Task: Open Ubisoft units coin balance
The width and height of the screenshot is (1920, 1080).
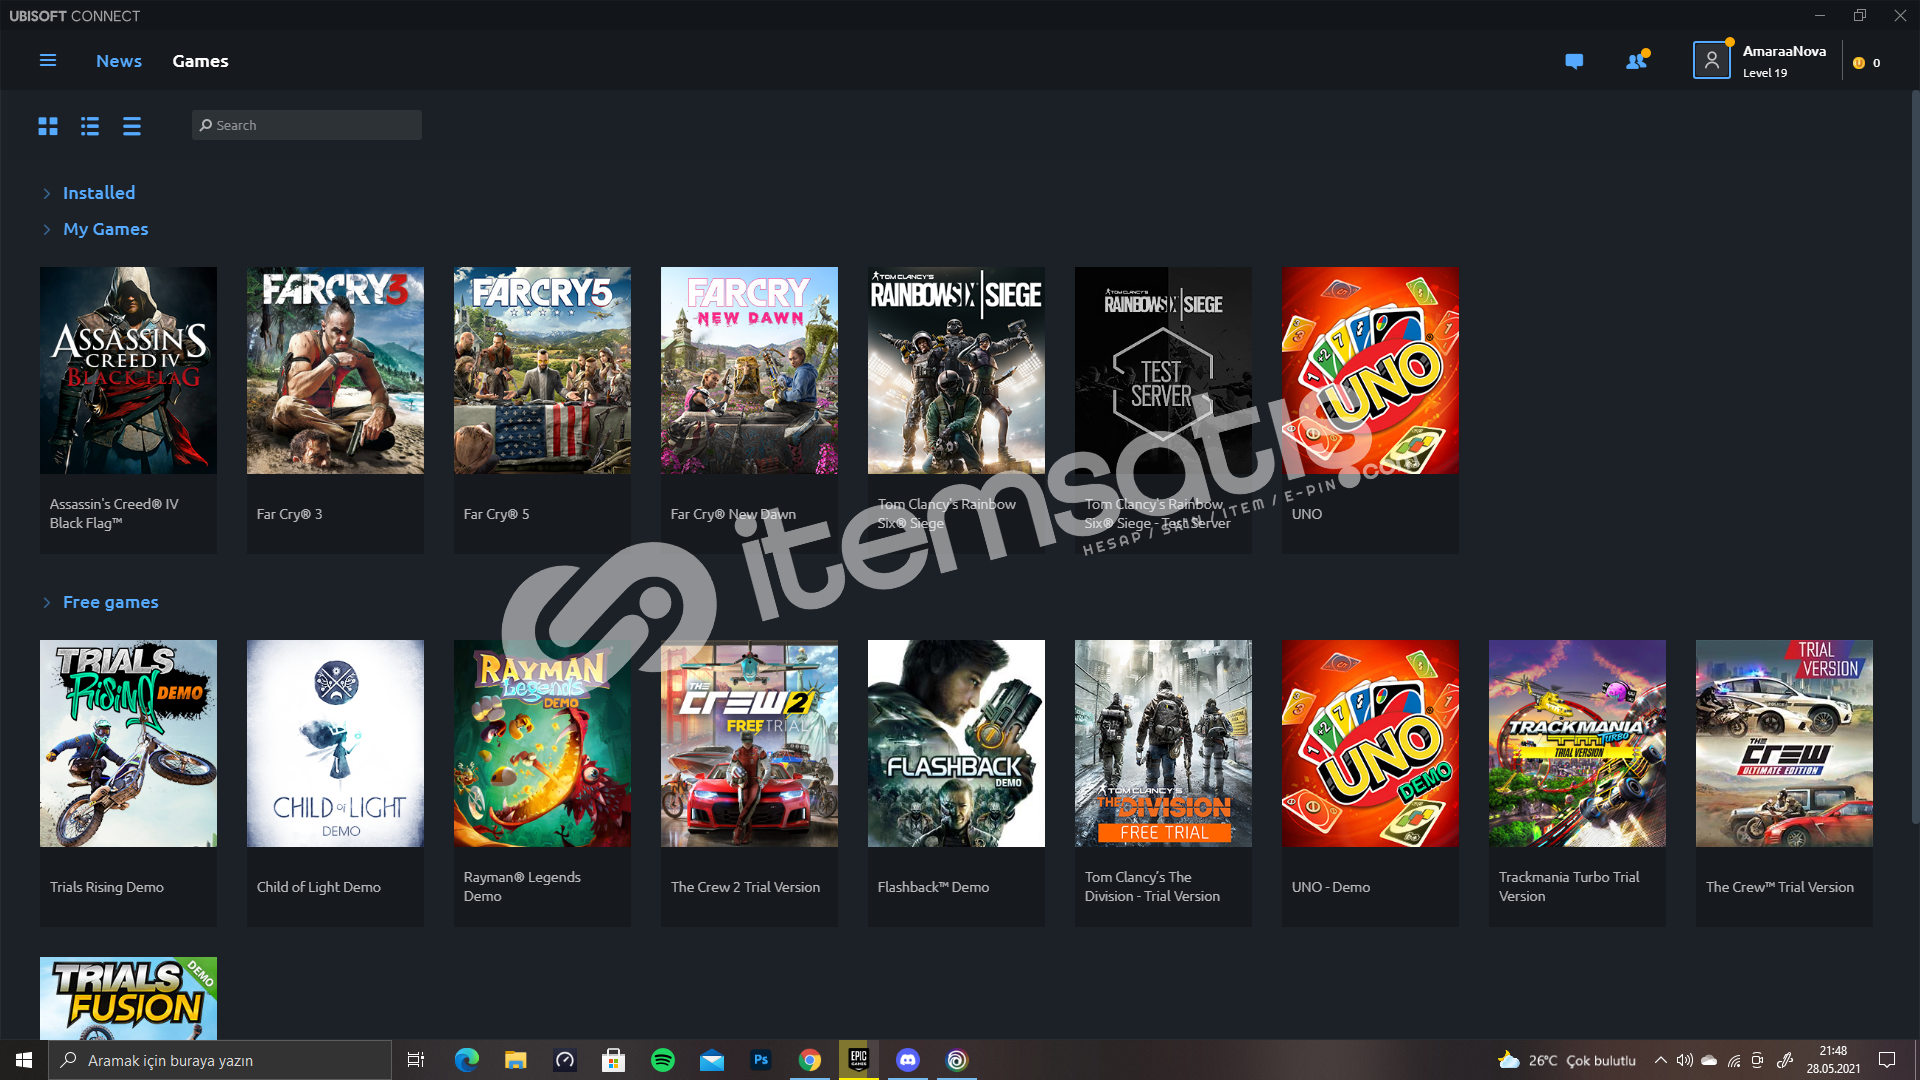Action: point(1866,63)
